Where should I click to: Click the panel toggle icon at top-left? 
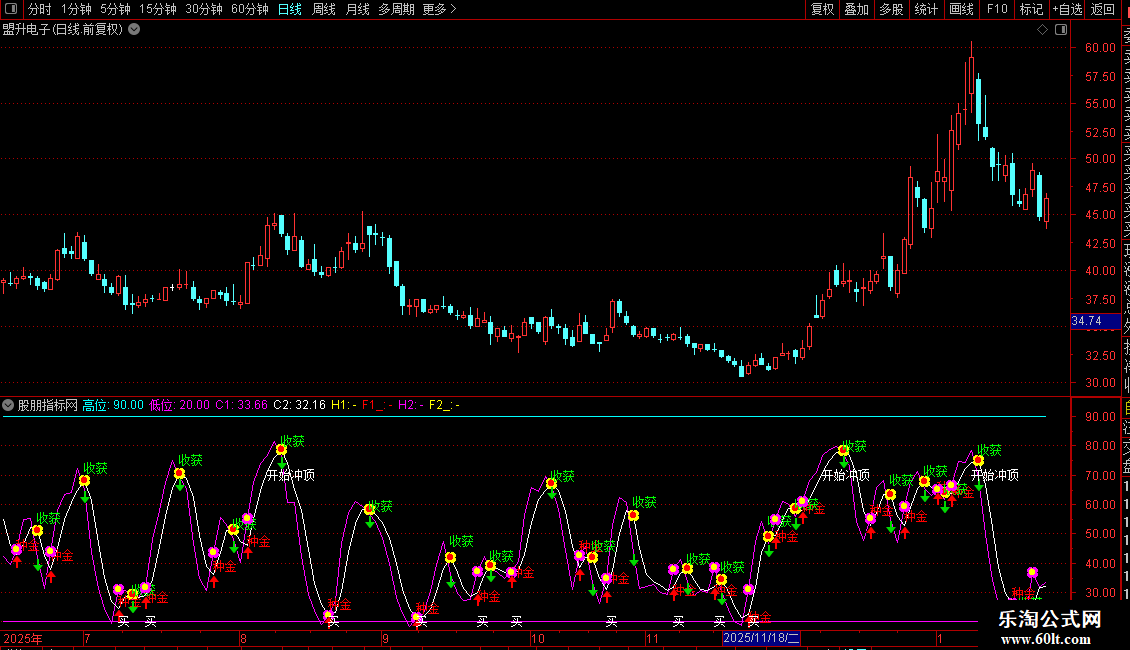pyautogui.click(x=11, y=9)
